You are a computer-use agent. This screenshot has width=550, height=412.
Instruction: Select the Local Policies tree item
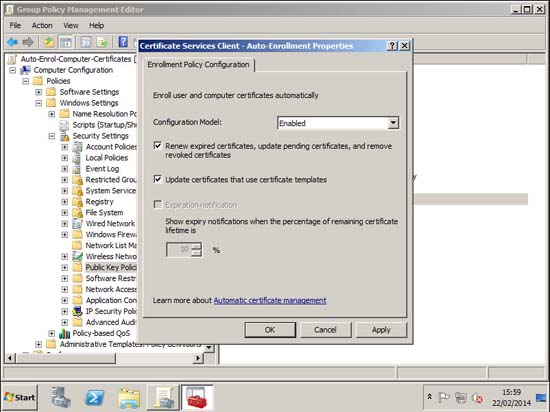(x=107, y=158)
